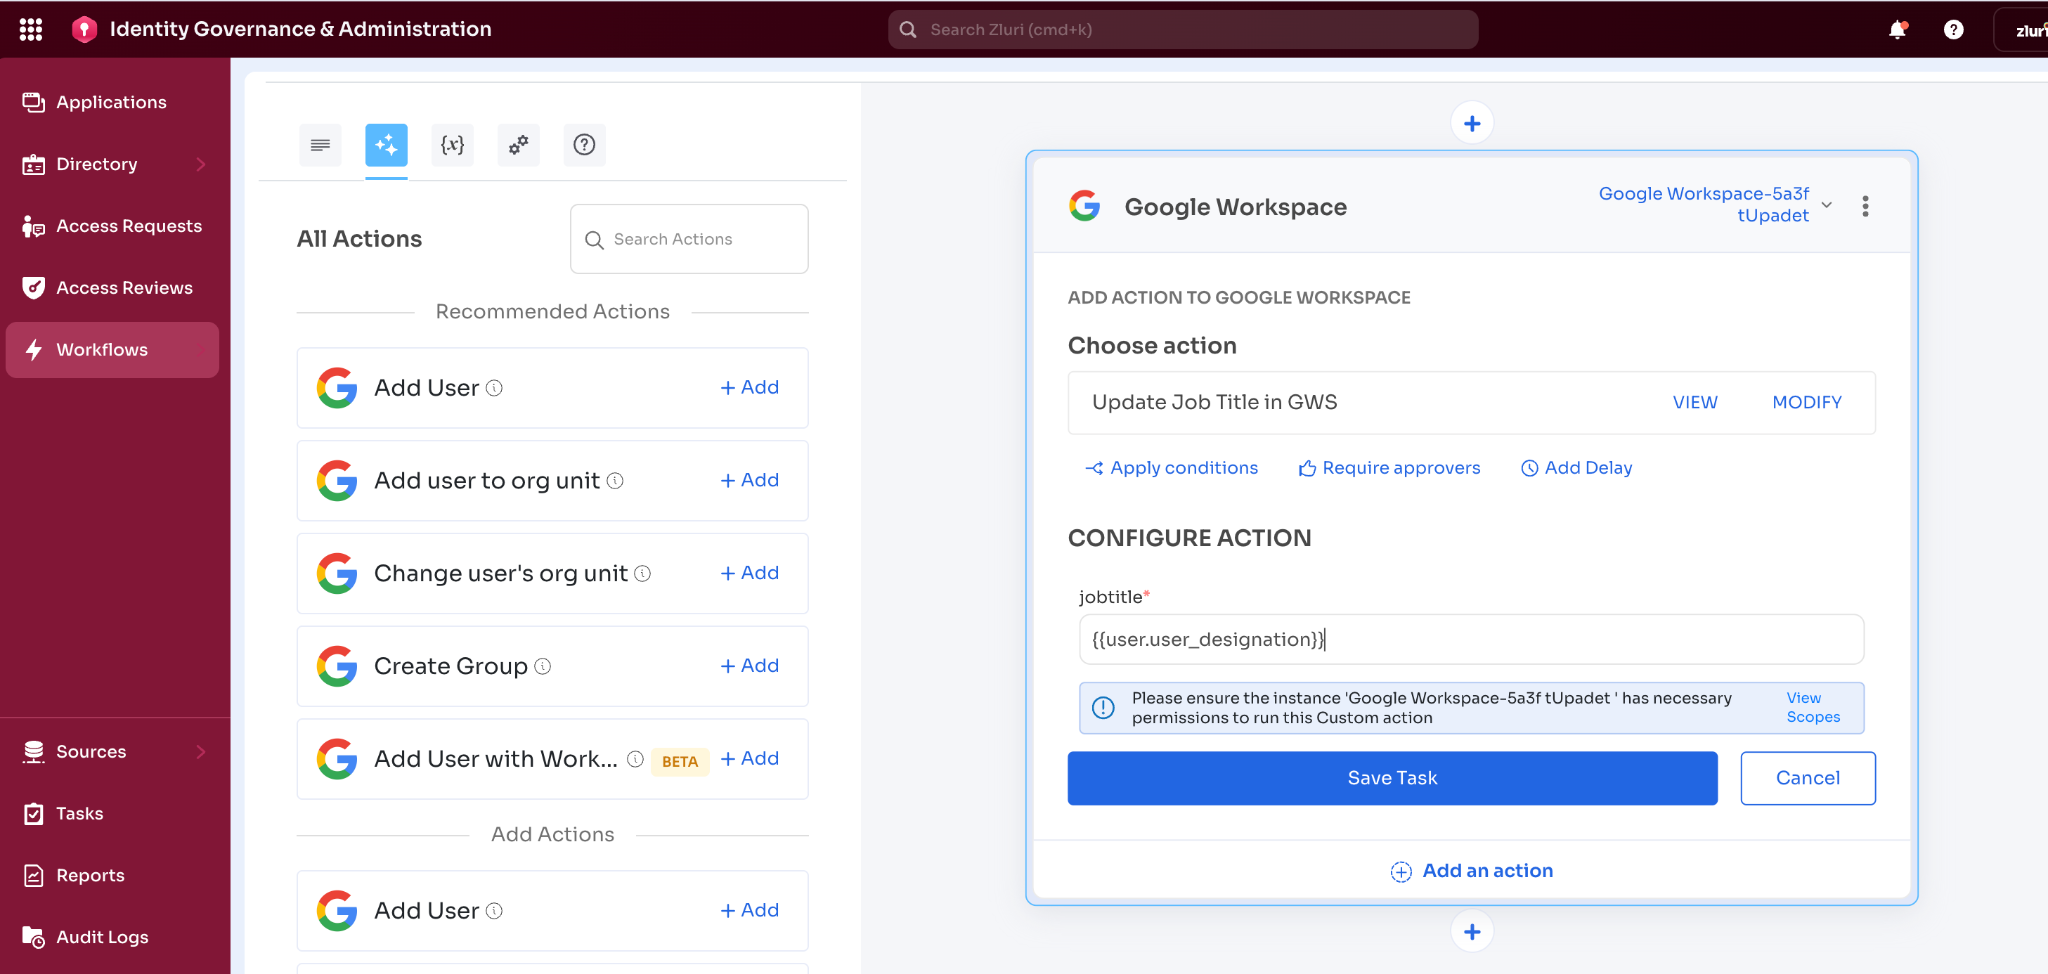Viewport: 2048px width, 974px height.
Task: Show info for Change user's org unit
Action: (x=643, y=573)
